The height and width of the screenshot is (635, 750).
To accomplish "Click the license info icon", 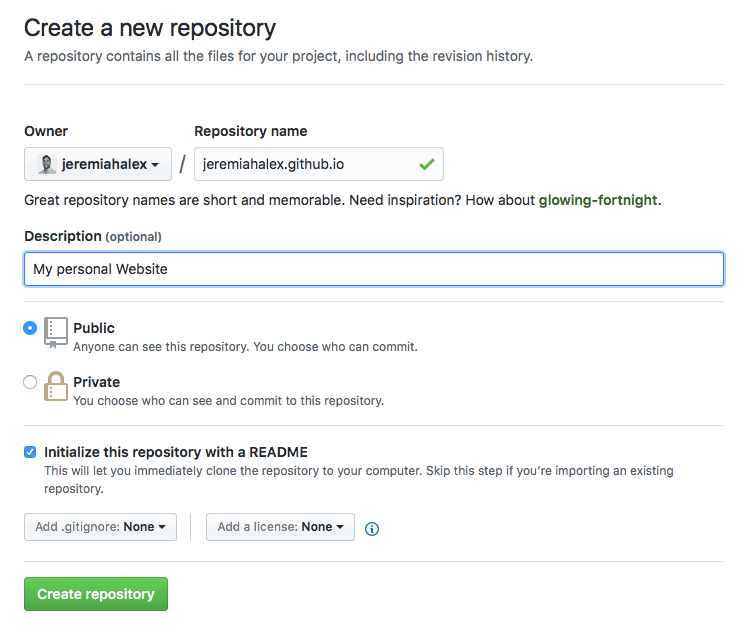I will coord(372,528).
